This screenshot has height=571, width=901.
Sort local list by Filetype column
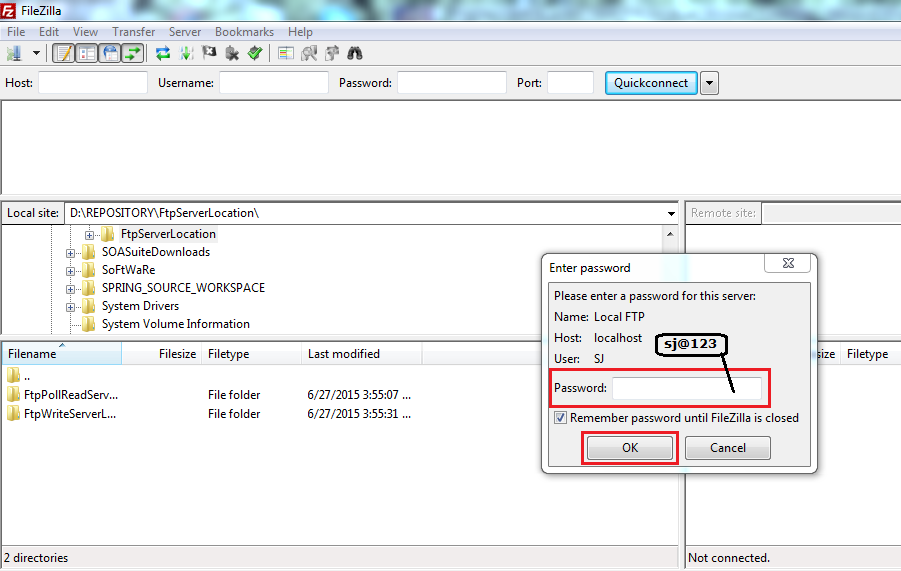(x=251, y=354)
